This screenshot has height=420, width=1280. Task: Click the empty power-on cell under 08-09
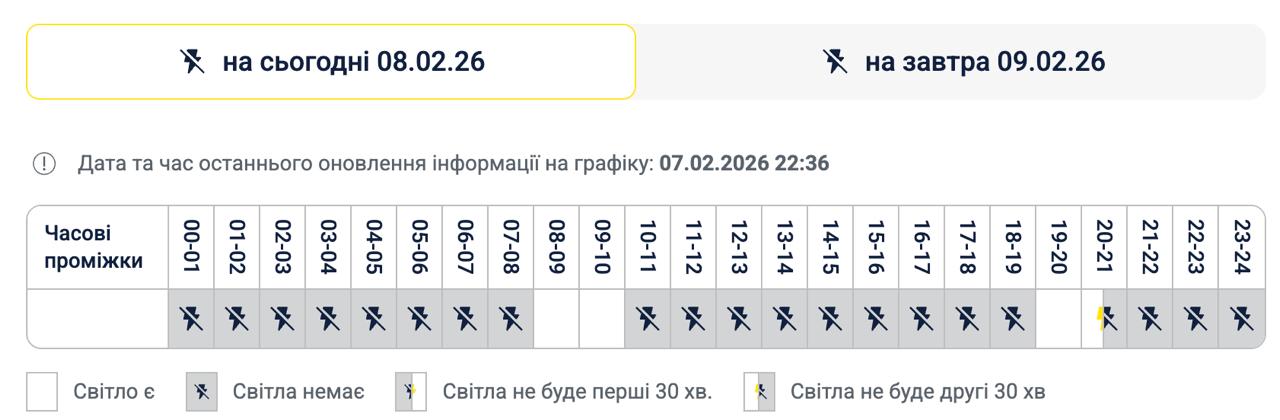point(556,319)
